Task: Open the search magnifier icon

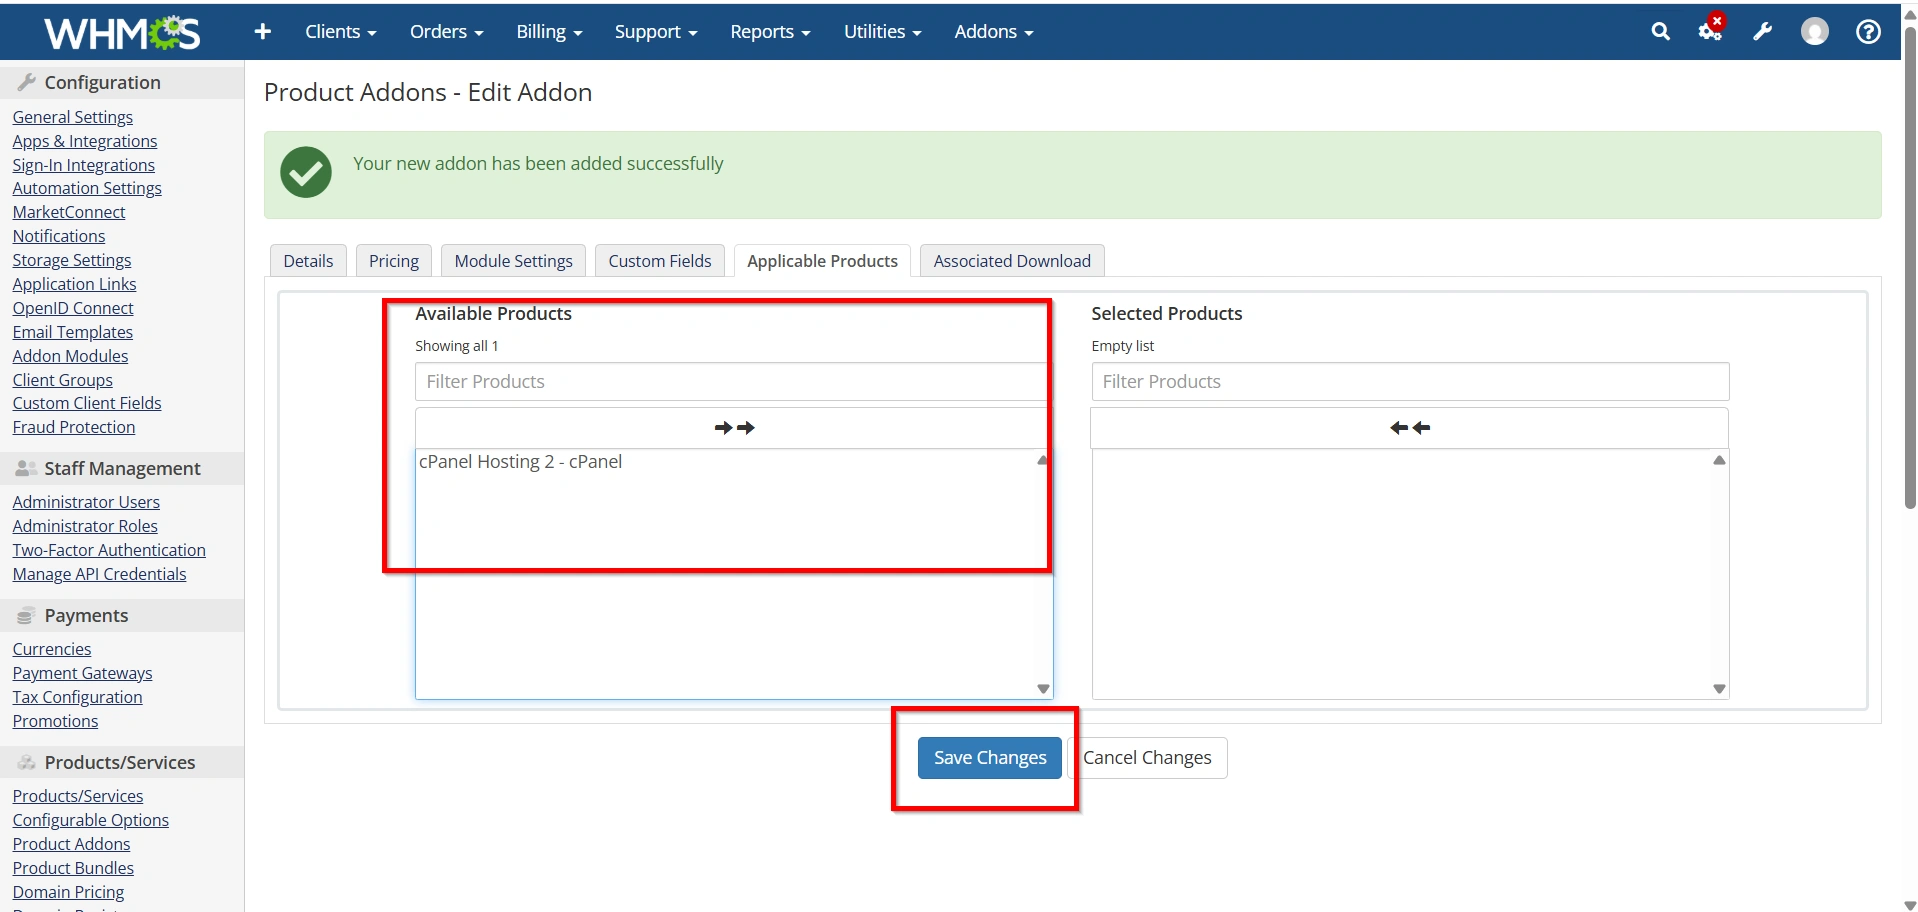Action: (x=1660, y=32)
